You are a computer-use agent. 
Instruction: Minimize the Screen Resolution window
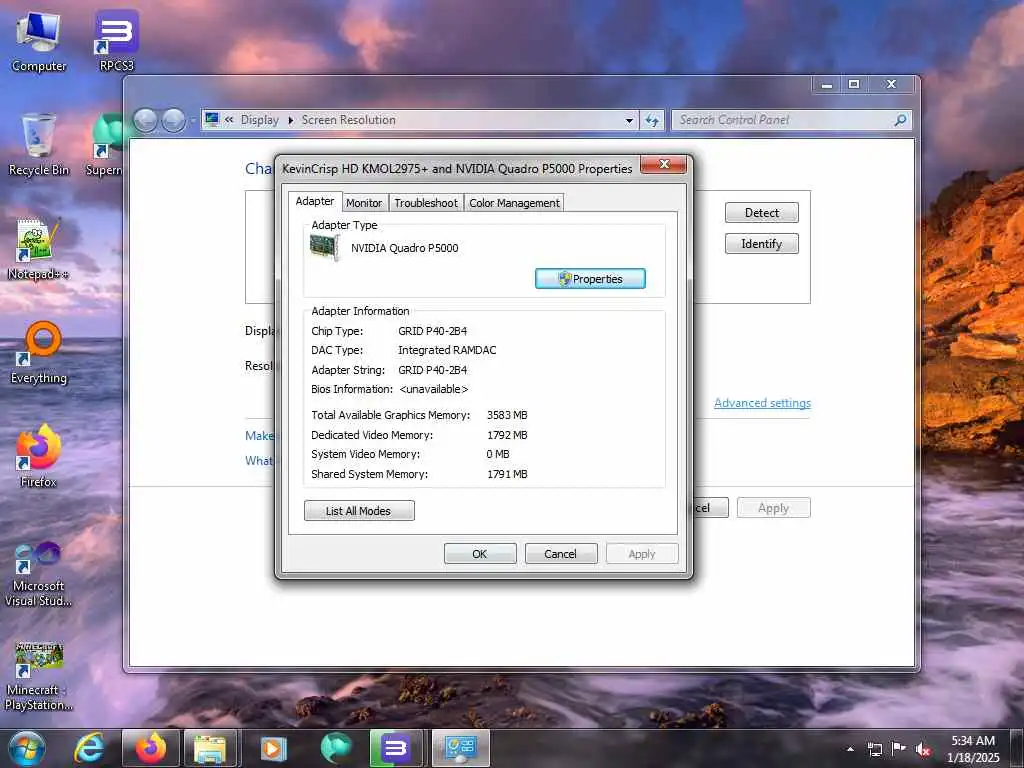827,85
